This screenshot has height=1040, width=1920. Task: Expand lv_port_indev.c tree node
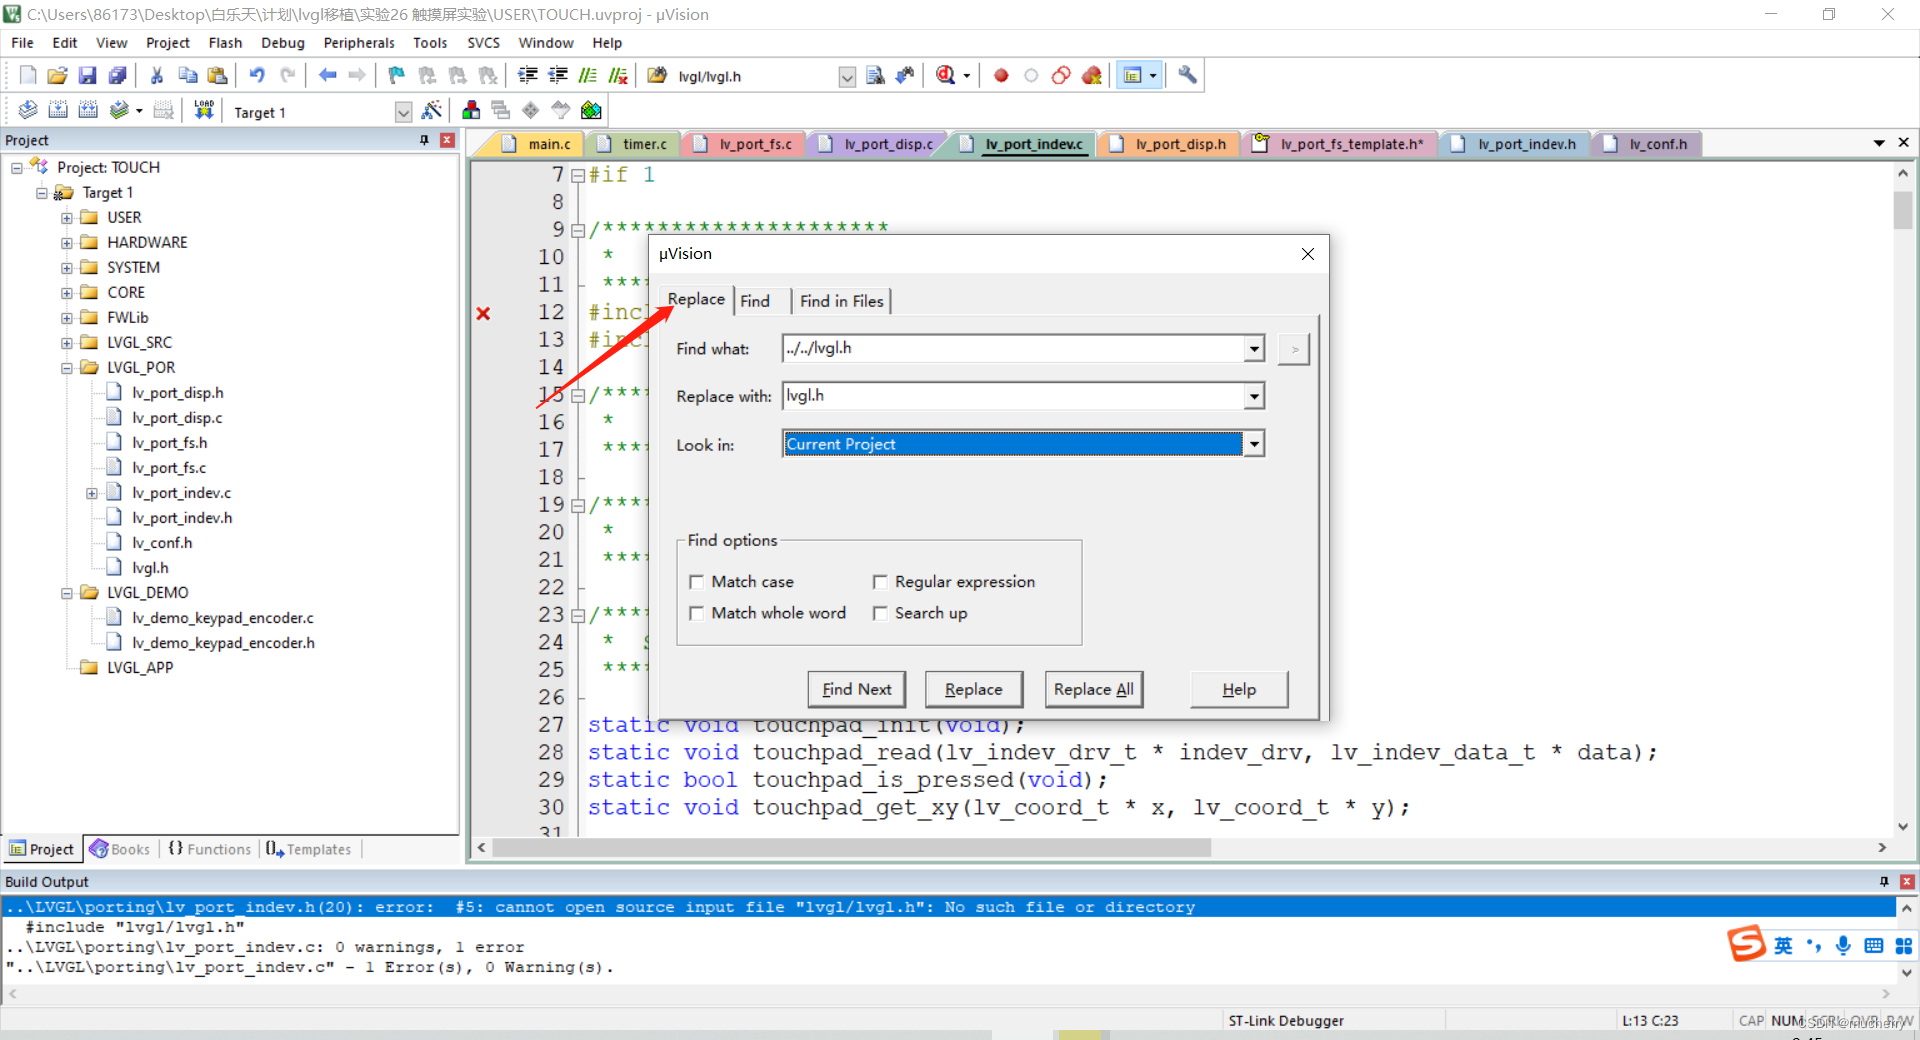click(92, 493)
